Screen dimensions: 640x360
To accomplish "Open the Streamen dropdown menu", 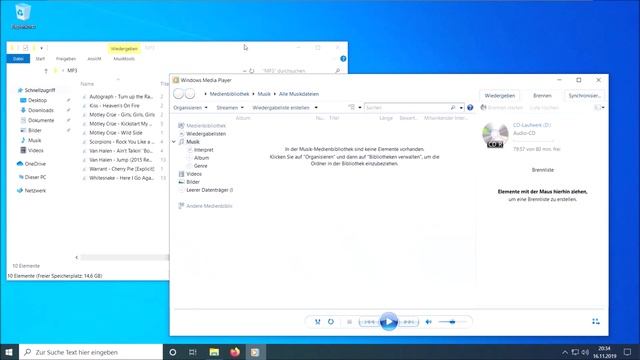I will 230,108.
